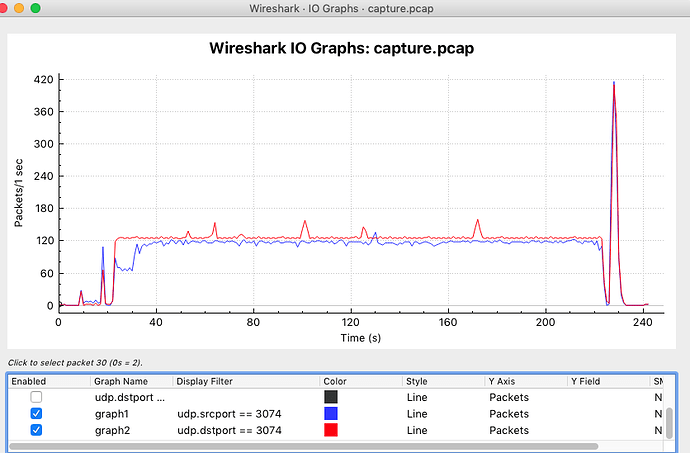Click the horizontal scrollbar under the graph table

tap(304, 446)
